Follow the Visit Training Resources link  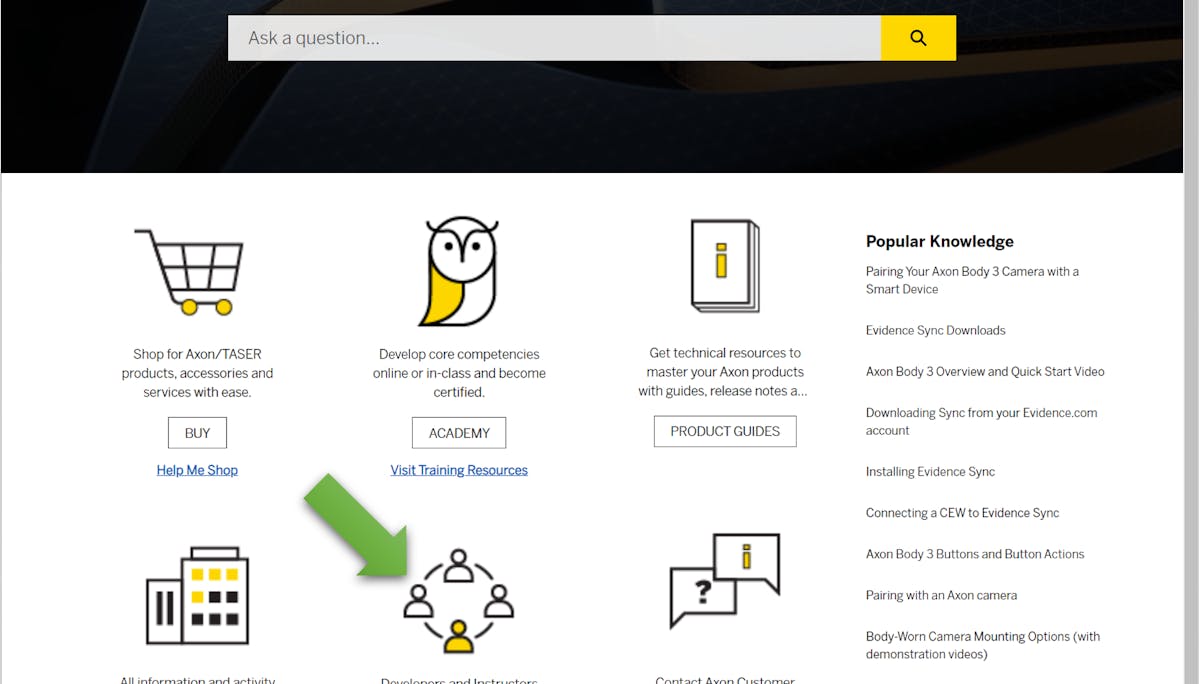(459, 470)
